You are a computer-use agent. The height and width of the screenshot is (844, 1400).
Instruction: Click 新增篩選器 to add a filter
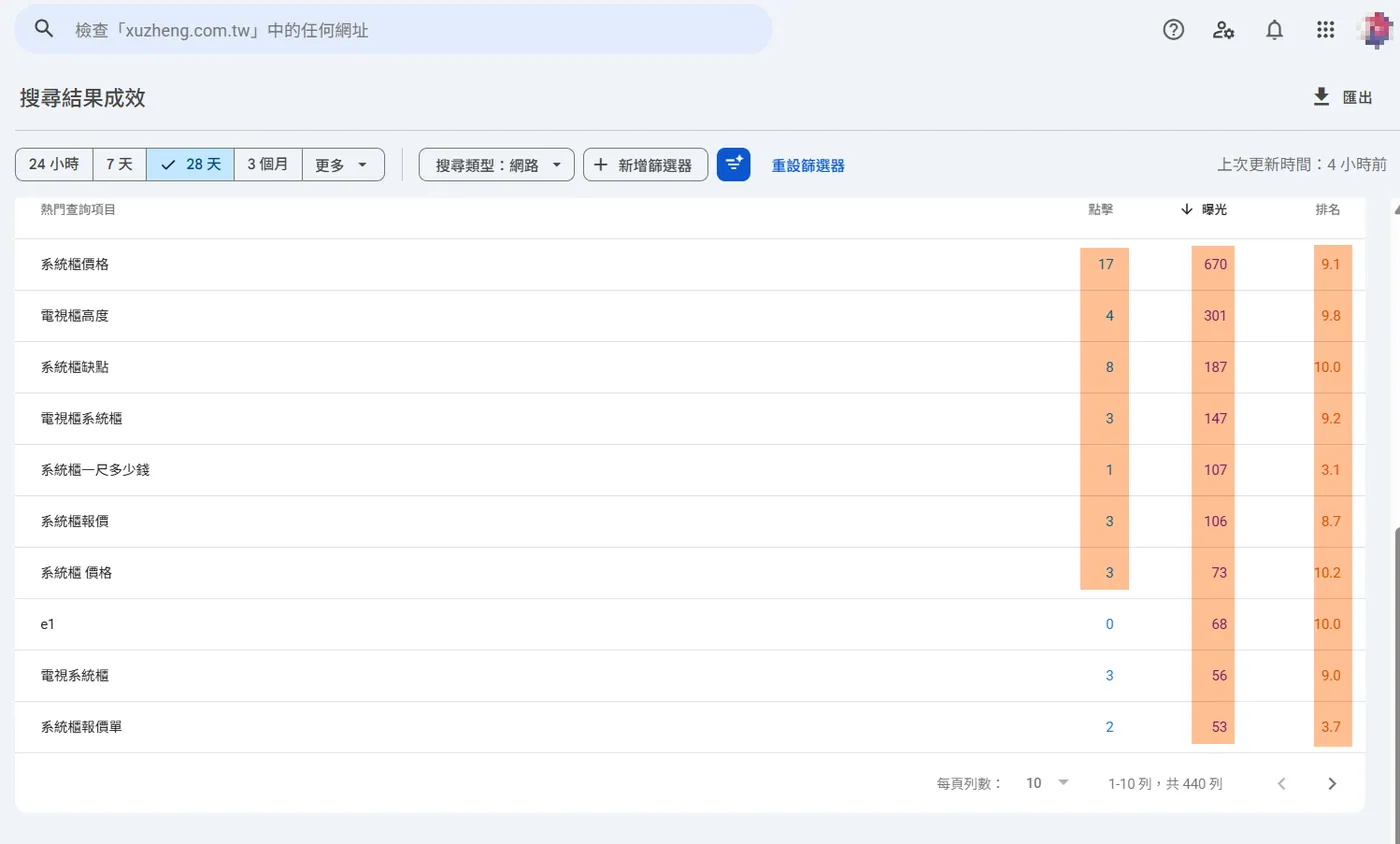pyautogui.click(x=645, y=165)
